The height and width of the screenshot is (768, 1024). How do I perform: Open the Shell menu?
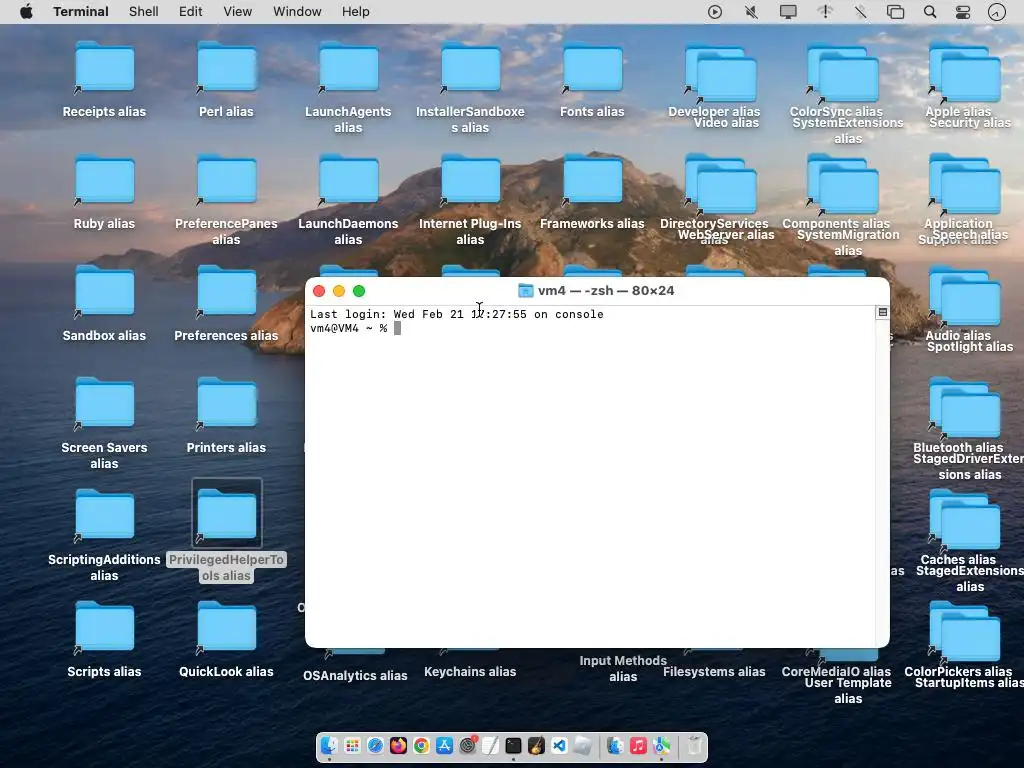point(144,12)
